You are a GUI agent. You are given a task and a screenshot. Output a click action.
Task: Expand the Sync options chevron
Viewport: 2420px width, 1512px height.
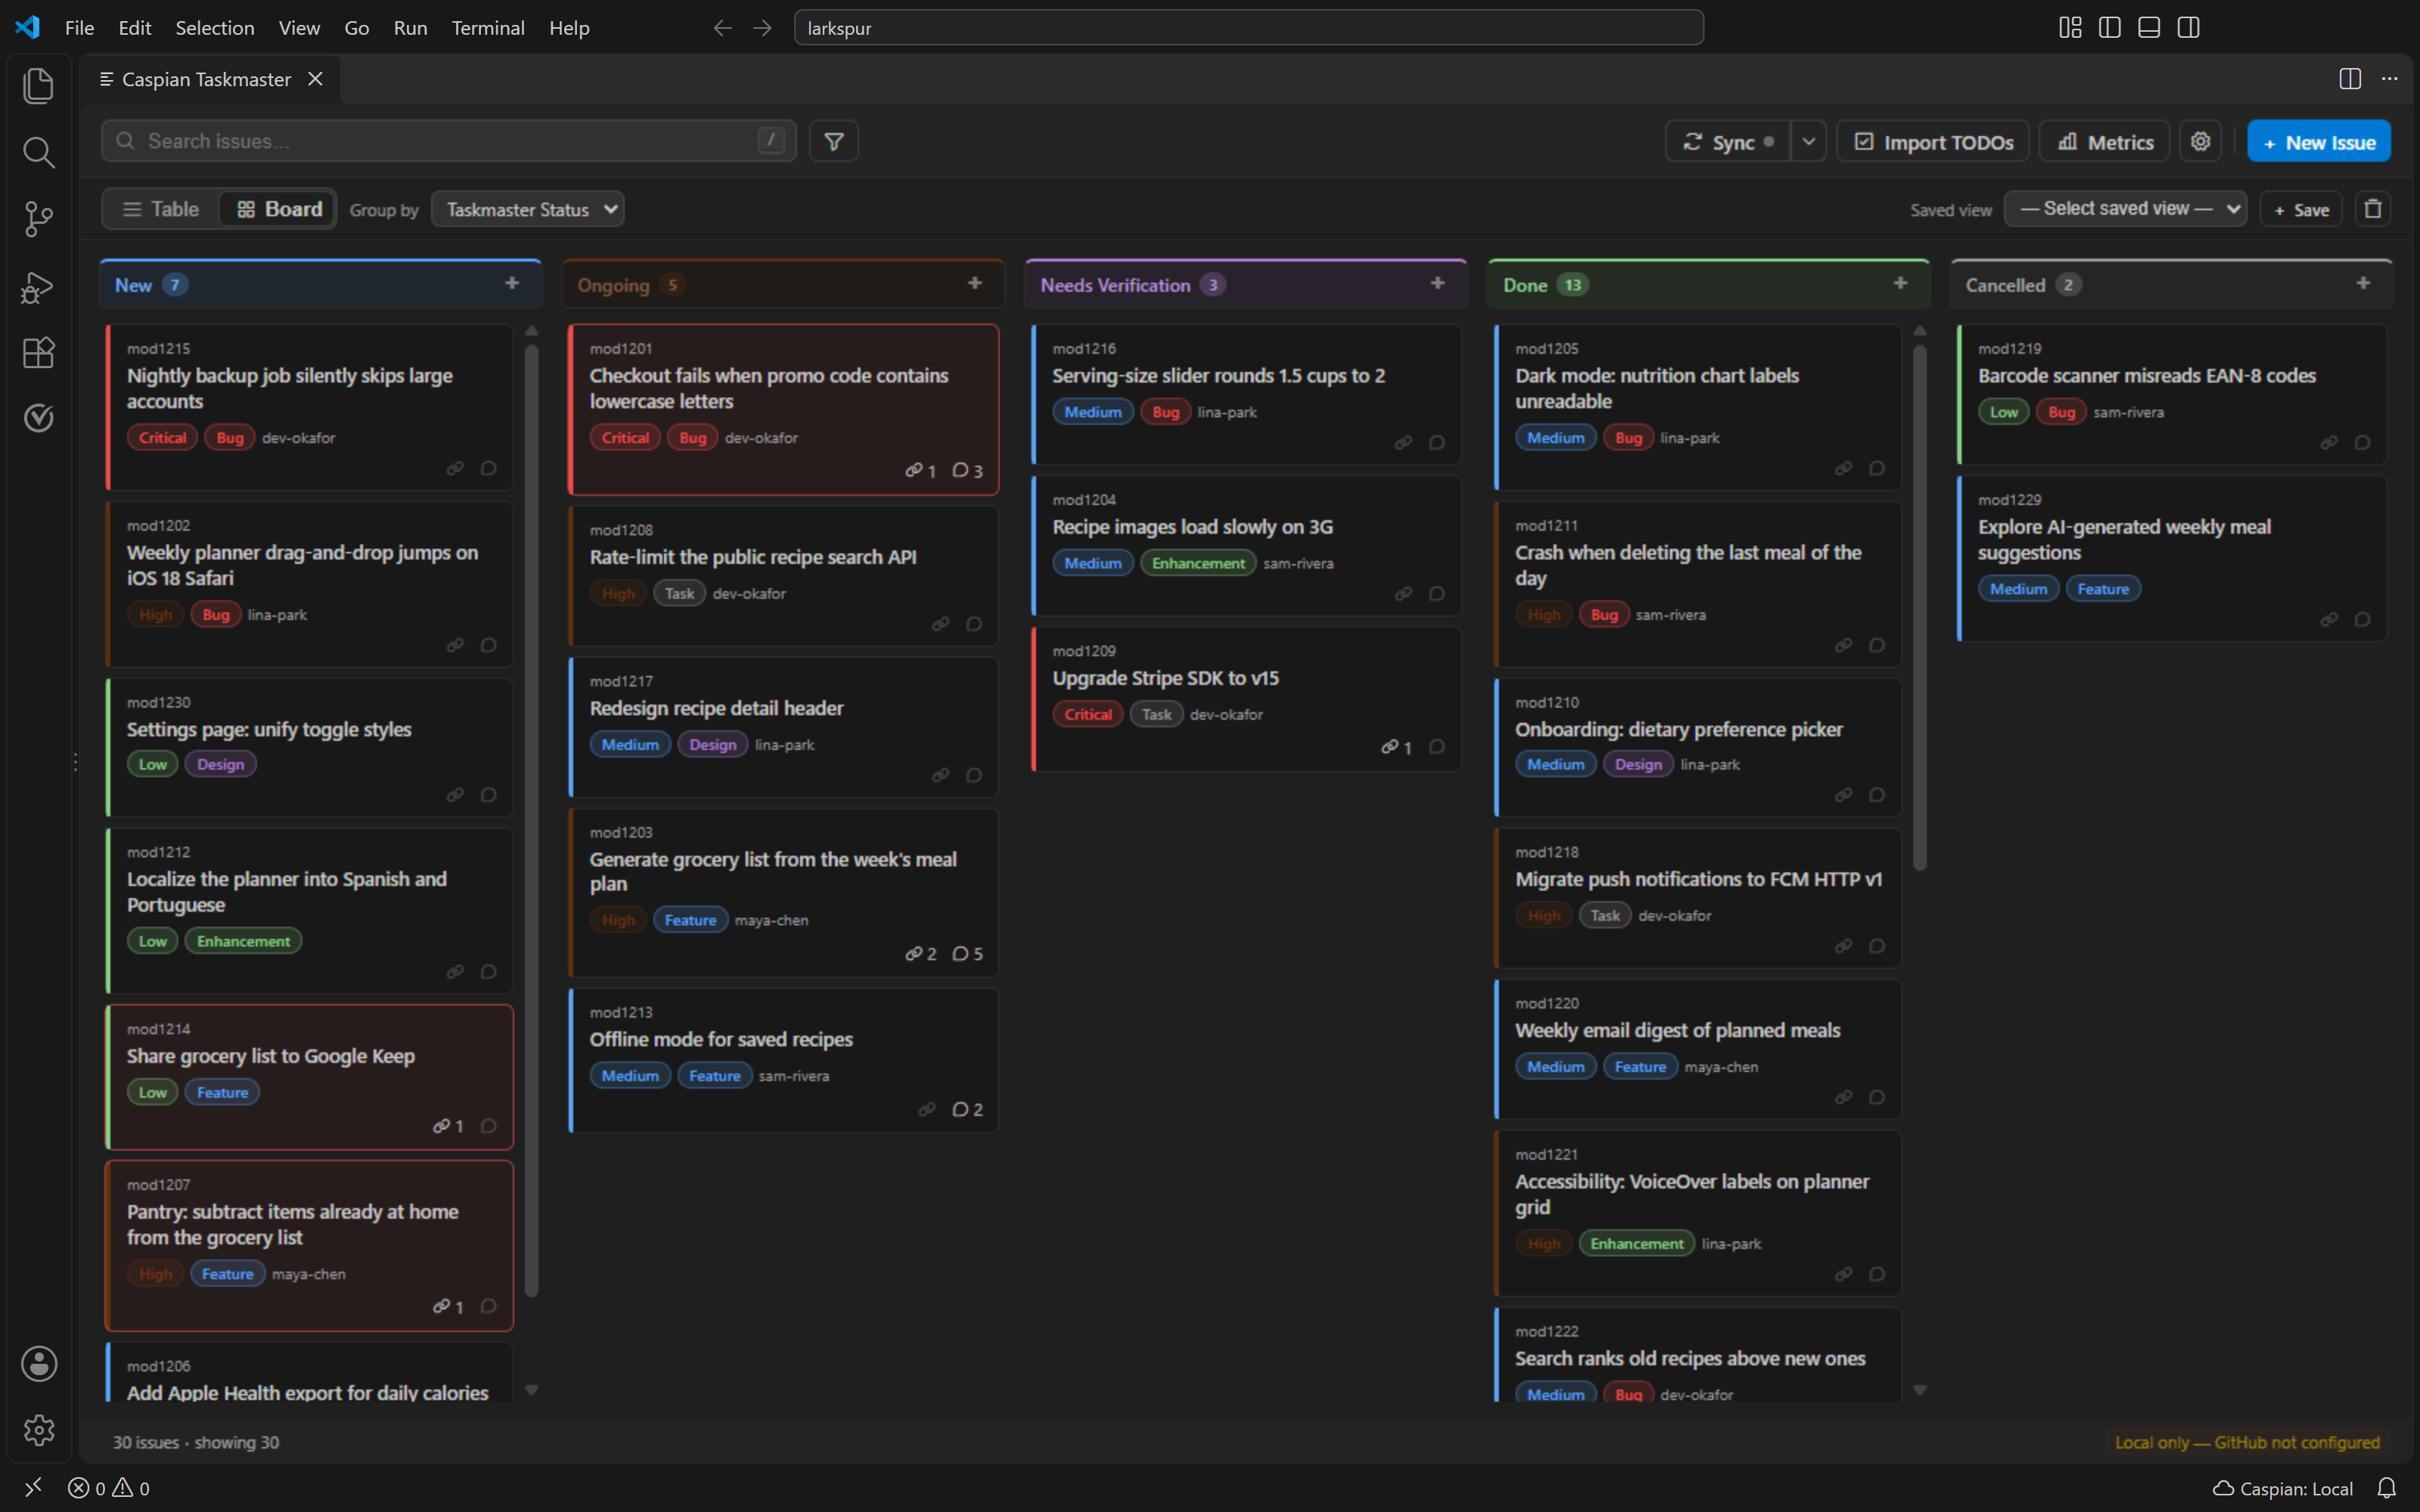click(1808, 141)
